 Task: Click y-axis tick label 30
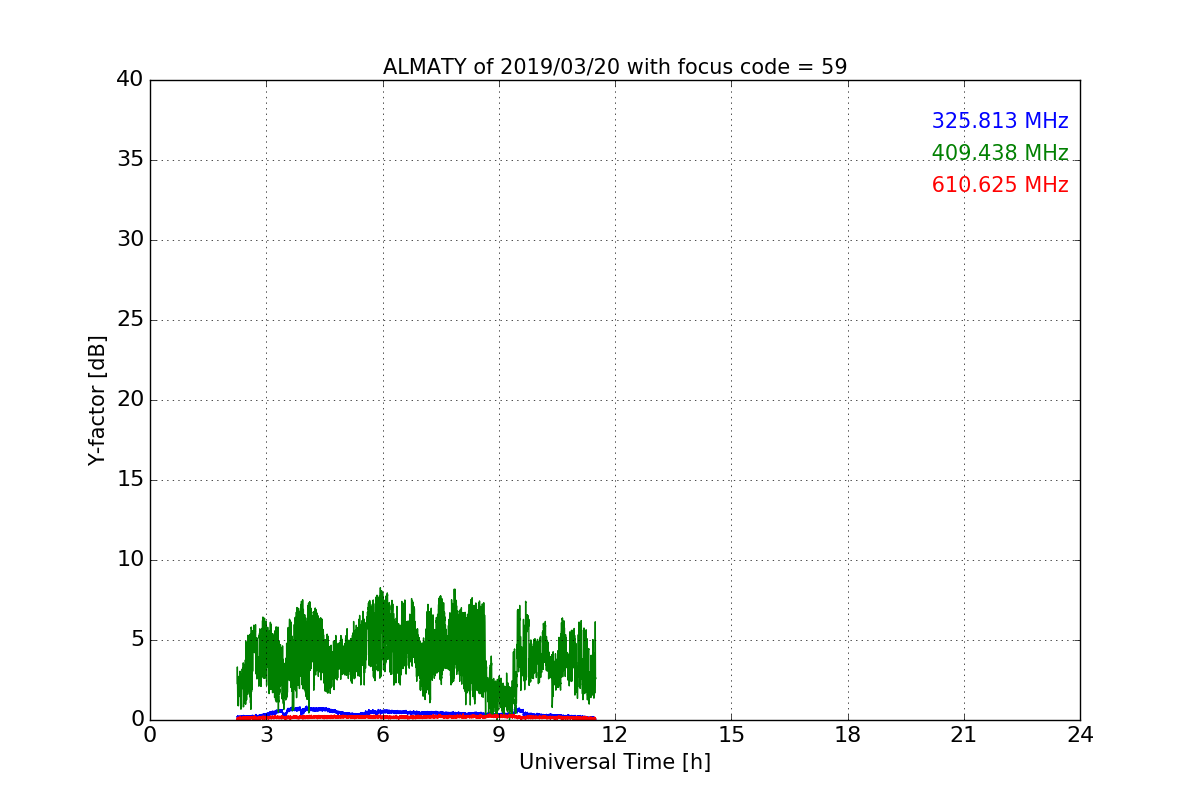click(130, 240)
